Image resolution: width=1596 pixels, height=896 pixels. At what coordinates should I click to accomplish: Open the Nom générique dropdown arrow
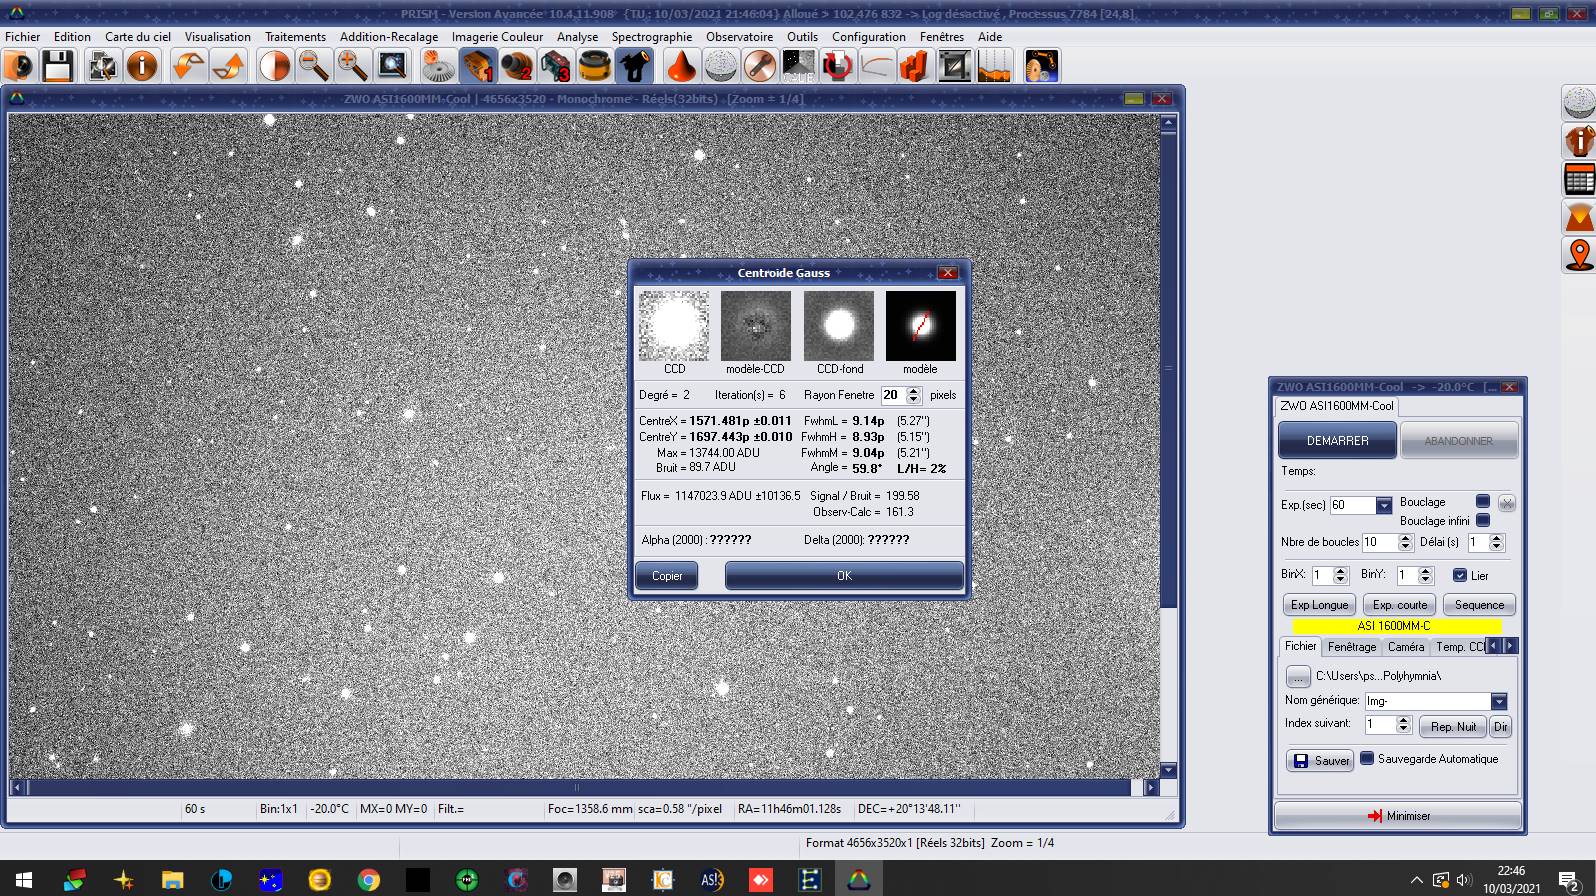point(1499,701)
